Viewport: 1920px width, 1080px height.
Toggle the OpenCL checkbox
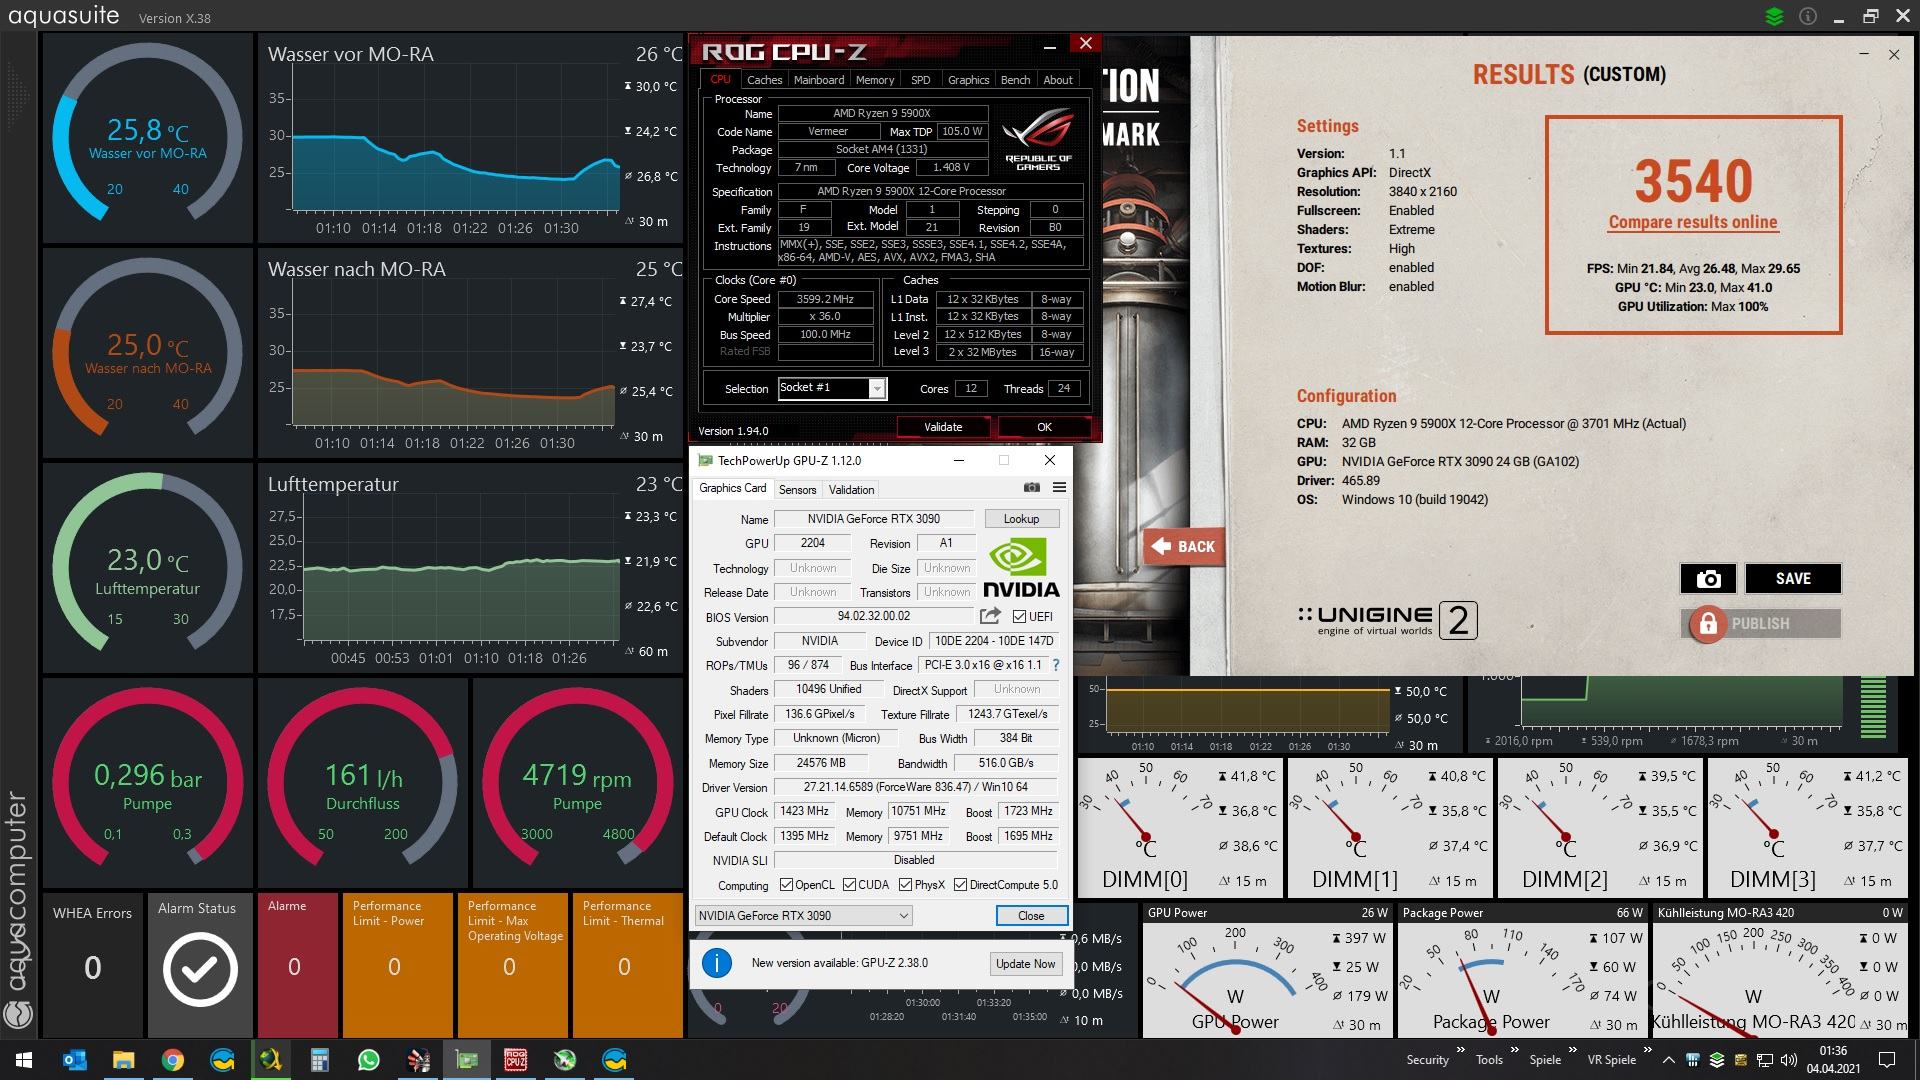click(786, 885)
